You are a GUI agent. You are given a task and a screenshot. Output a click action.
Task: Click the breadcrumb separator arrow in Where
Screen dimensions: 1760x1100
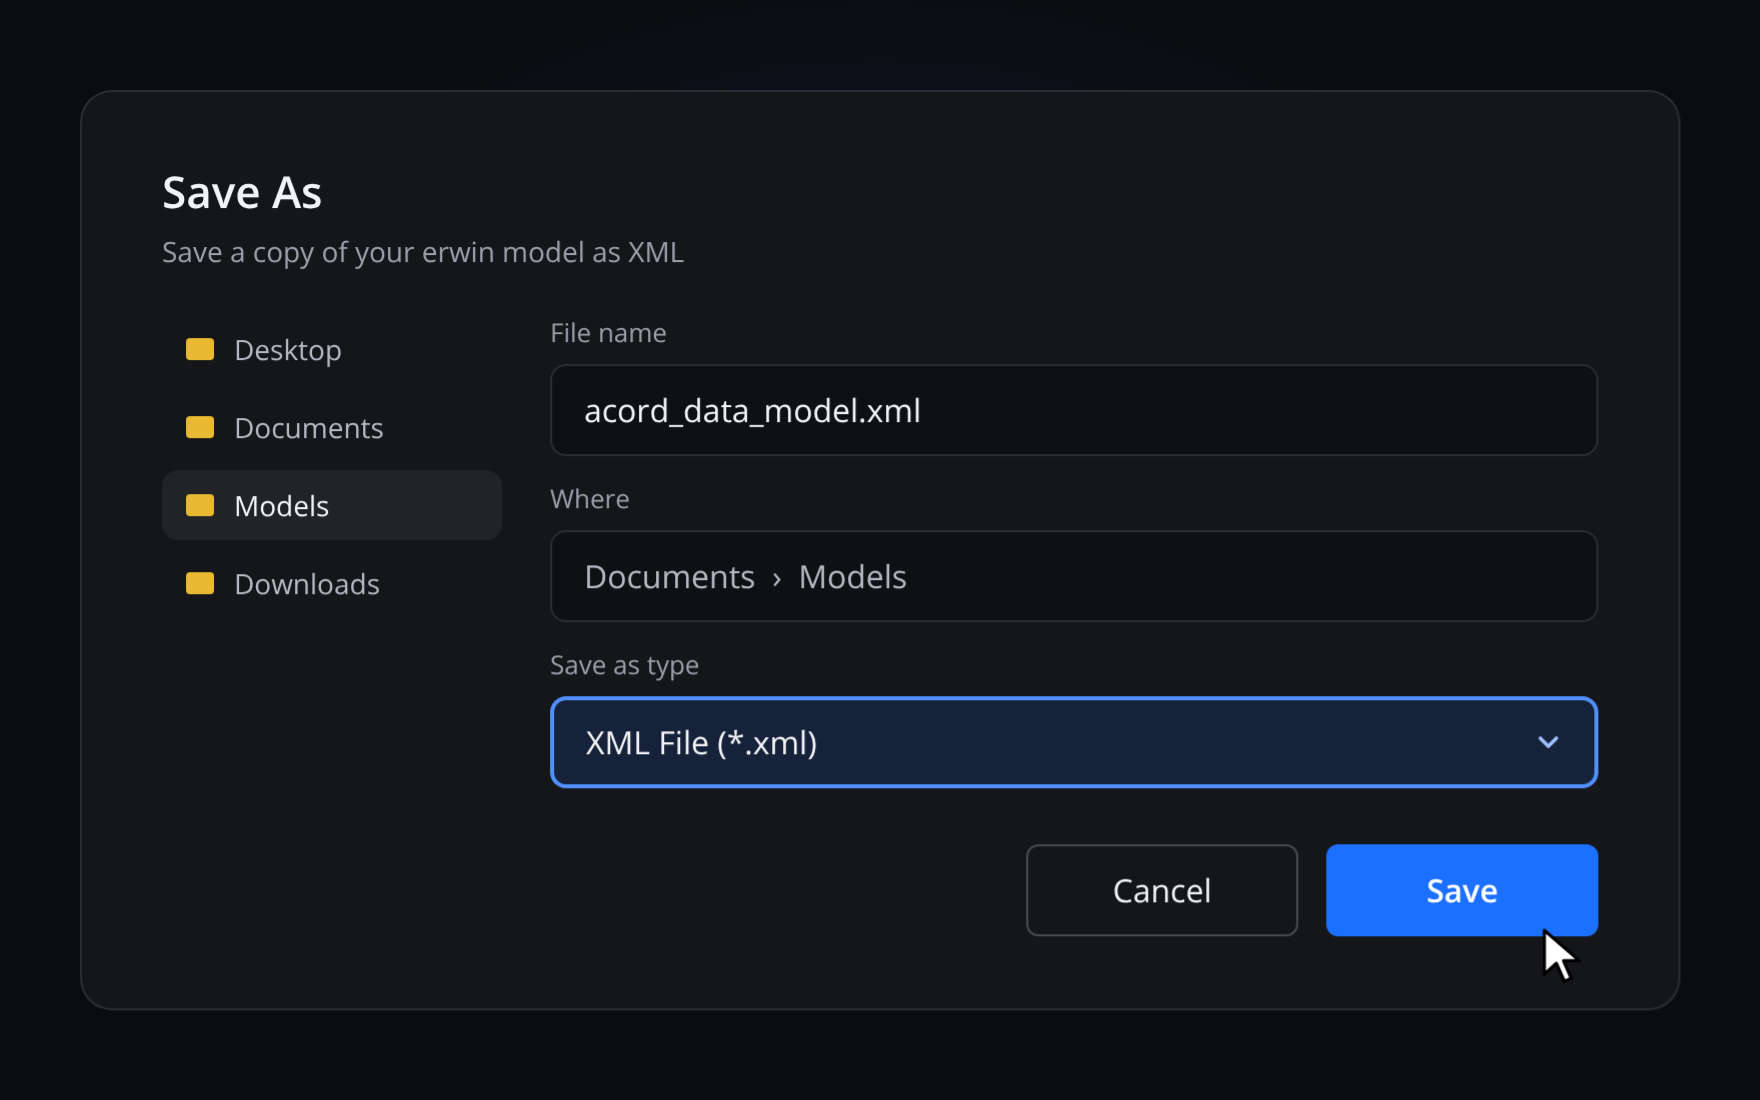point(777,579)
